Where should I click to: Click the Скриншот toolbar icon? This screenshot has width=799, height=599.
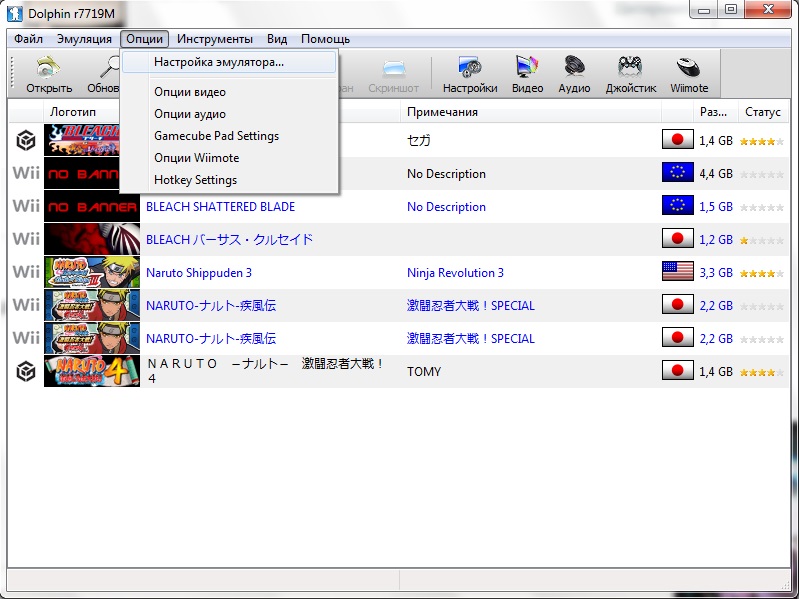coord(393,74)
